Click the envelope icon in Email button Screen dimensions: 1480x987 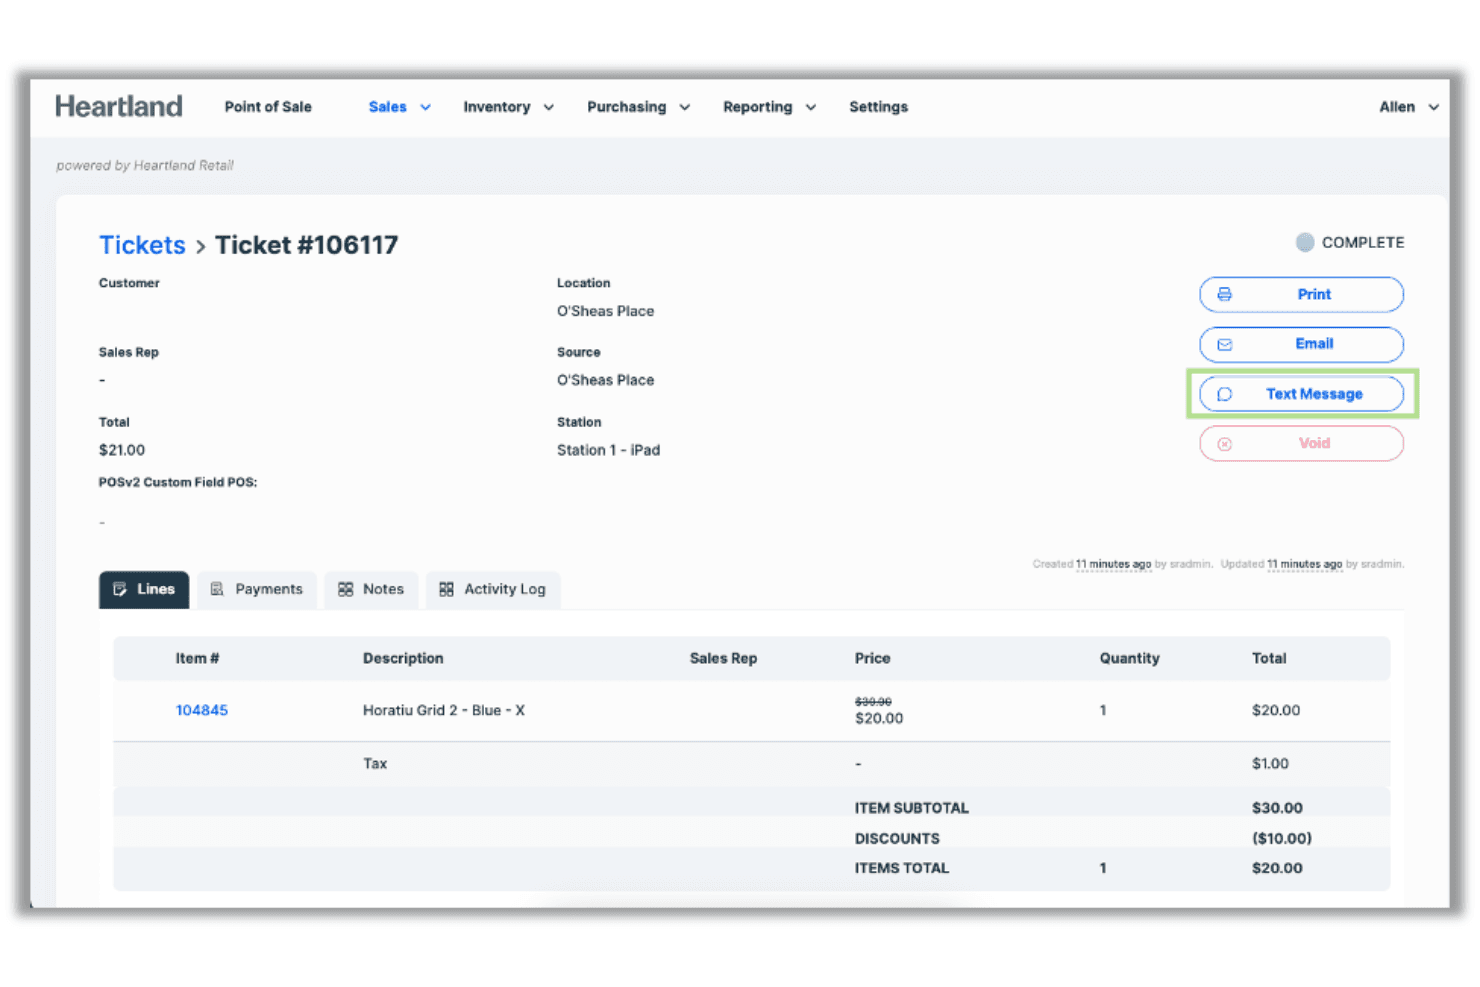[x=1224, y=345]
